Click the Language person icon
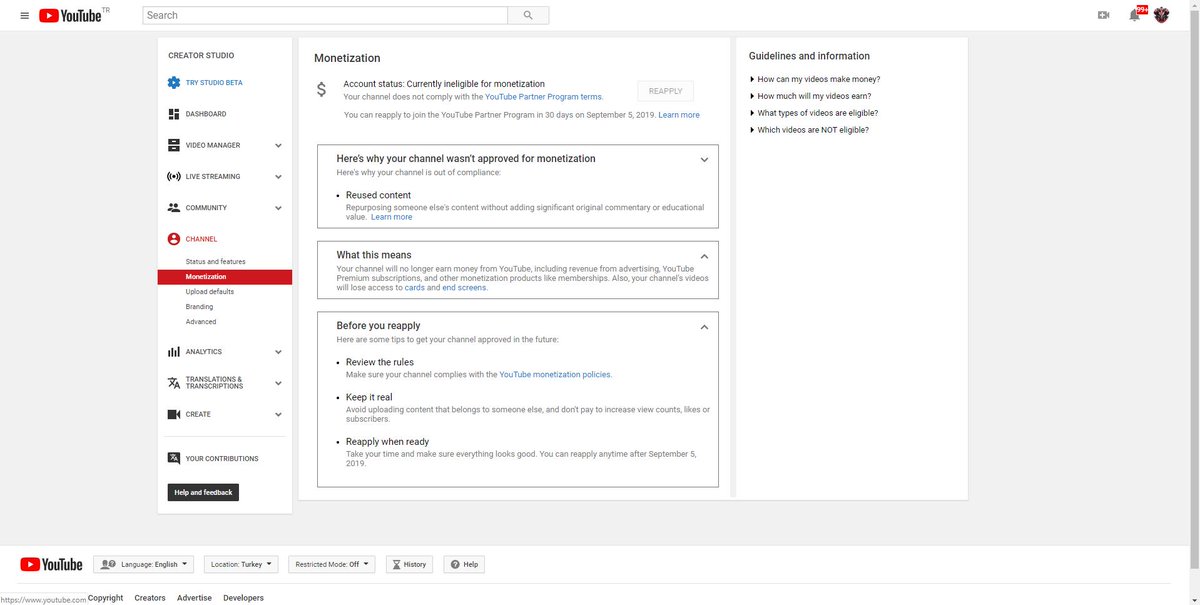1200x605 pixels. 108,564
